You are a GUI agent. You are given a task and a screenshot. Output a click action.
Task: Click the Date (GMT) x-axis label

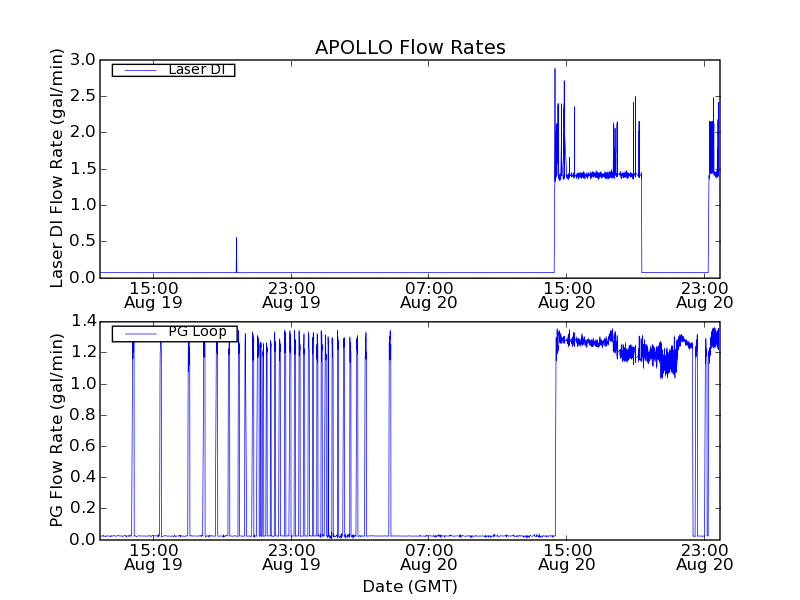[410, 586]
